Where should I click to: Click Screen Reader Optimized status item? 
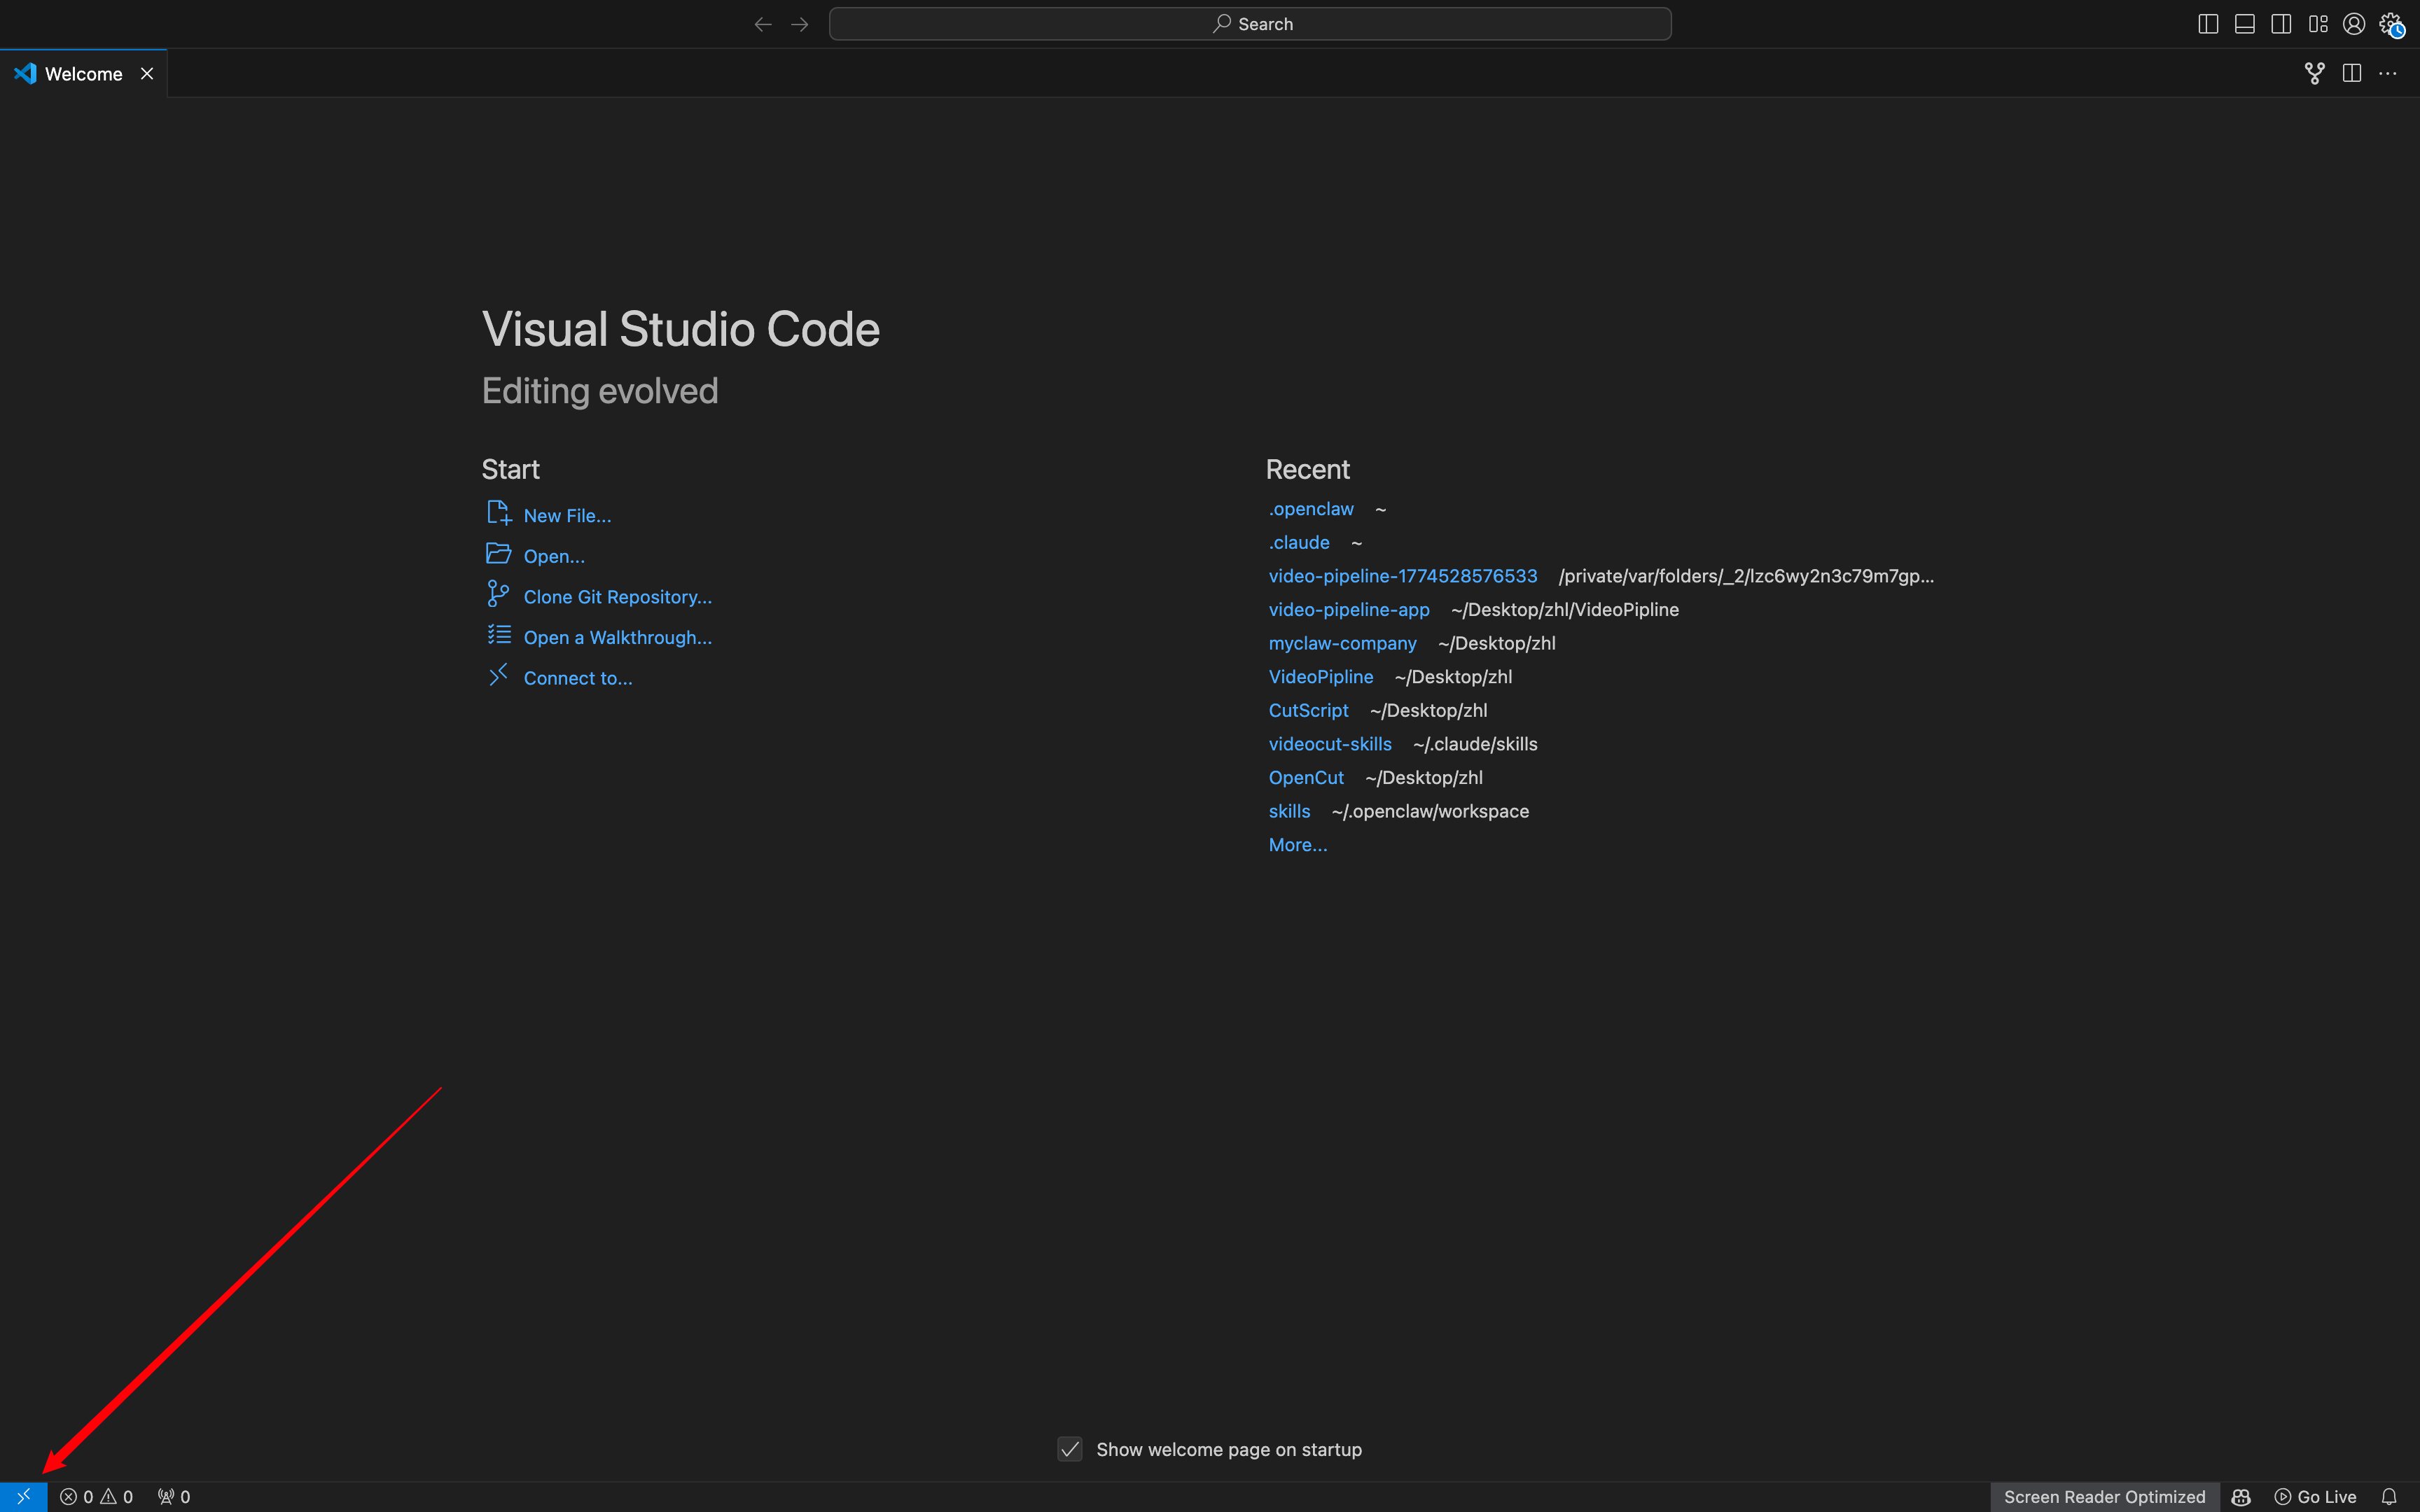pyautogui.click(x=2104, y=1496)
